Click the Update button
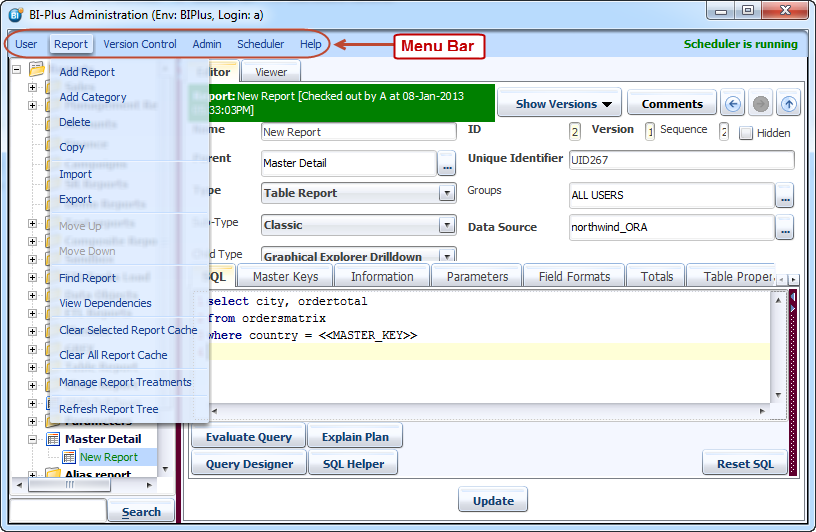This screenshot has width=816, height=532. click(493, 501)
